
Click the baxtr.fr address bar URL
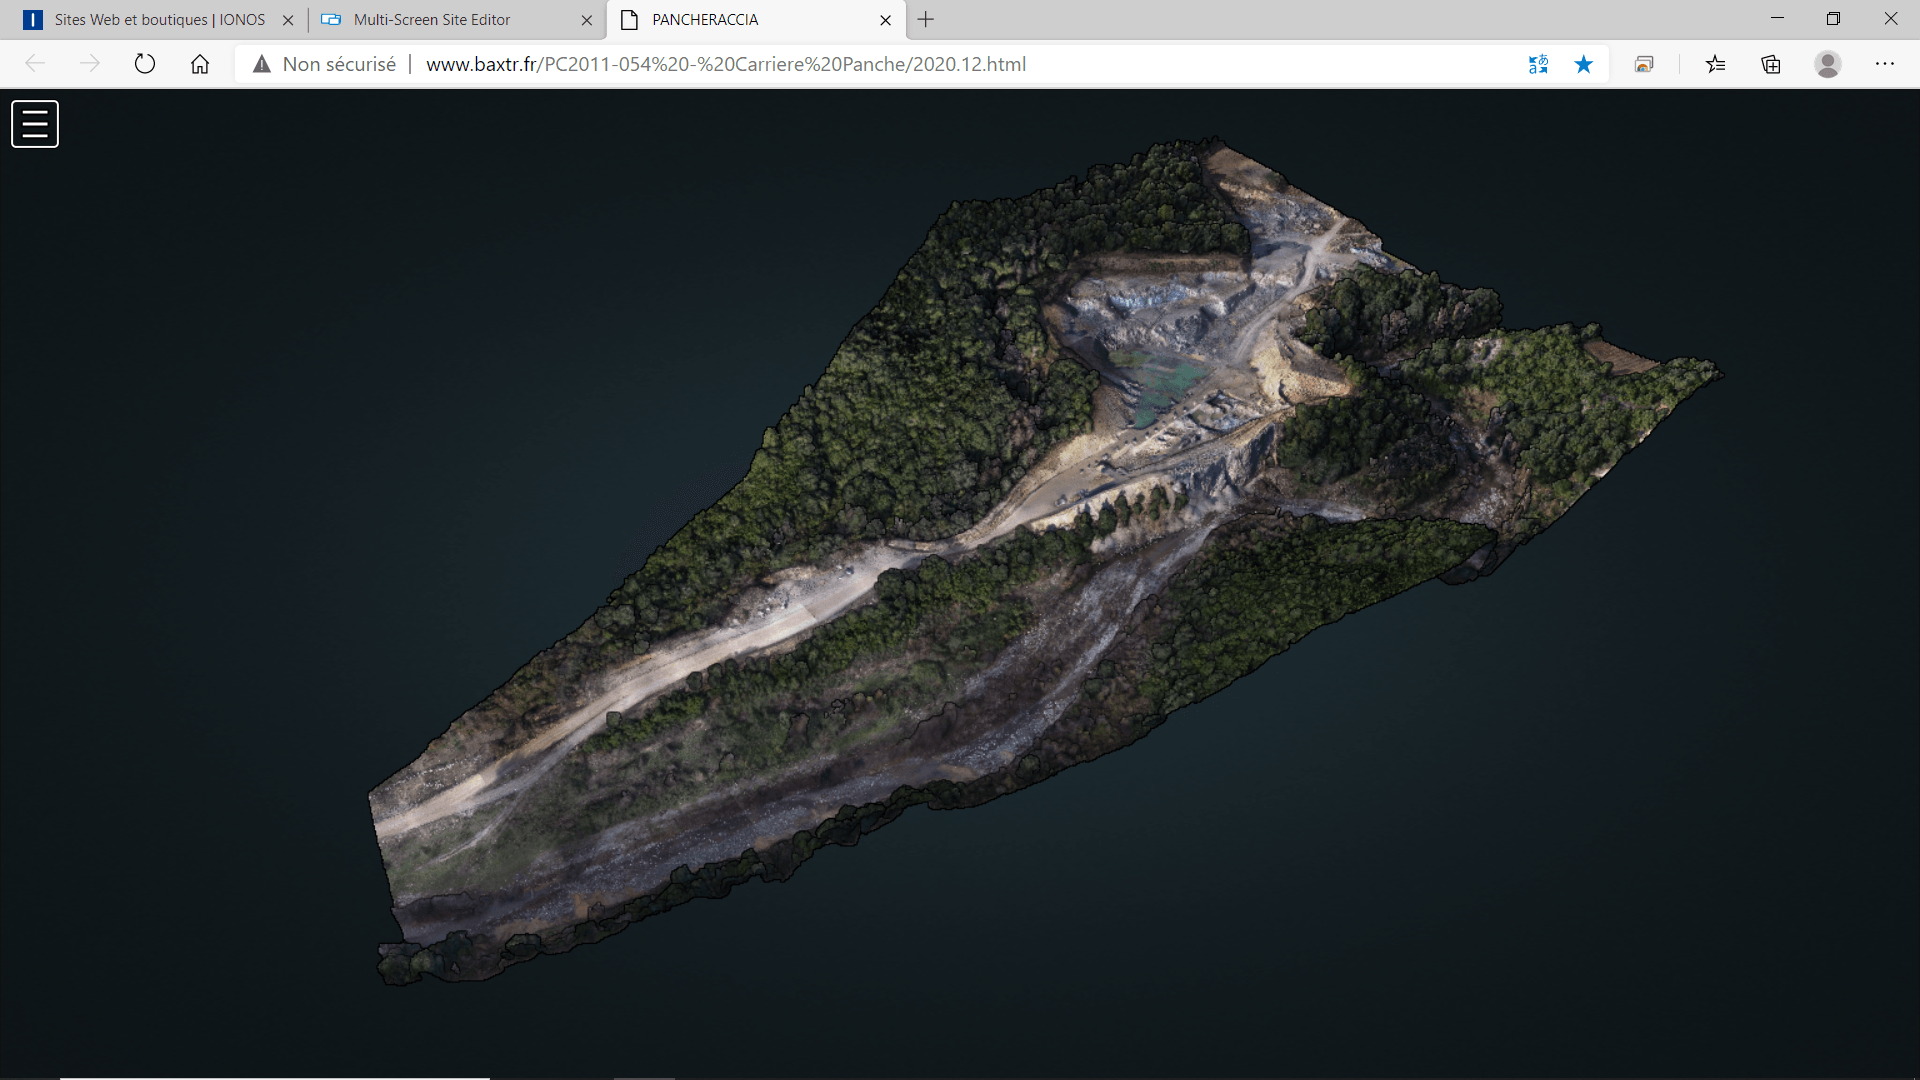[x=725, y=64]
